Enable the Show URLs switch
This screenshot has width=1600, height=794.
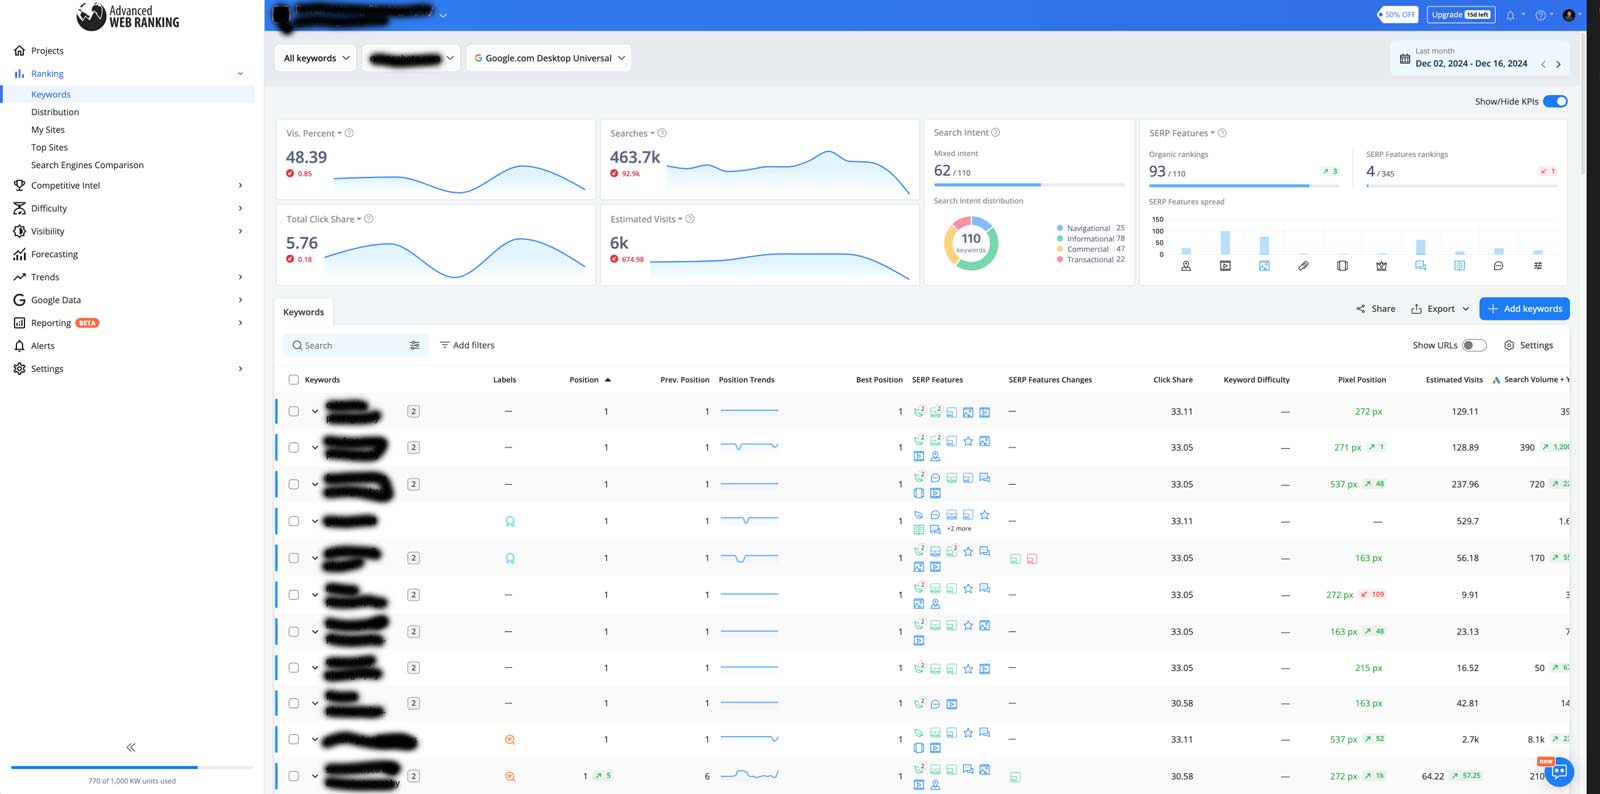click(x=1474, y=345)
